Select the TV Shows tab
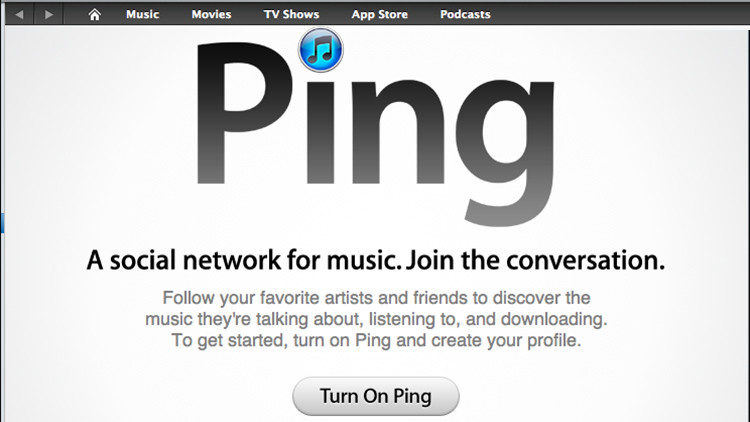The image size is (750, 422). click(x=291, y=14)
